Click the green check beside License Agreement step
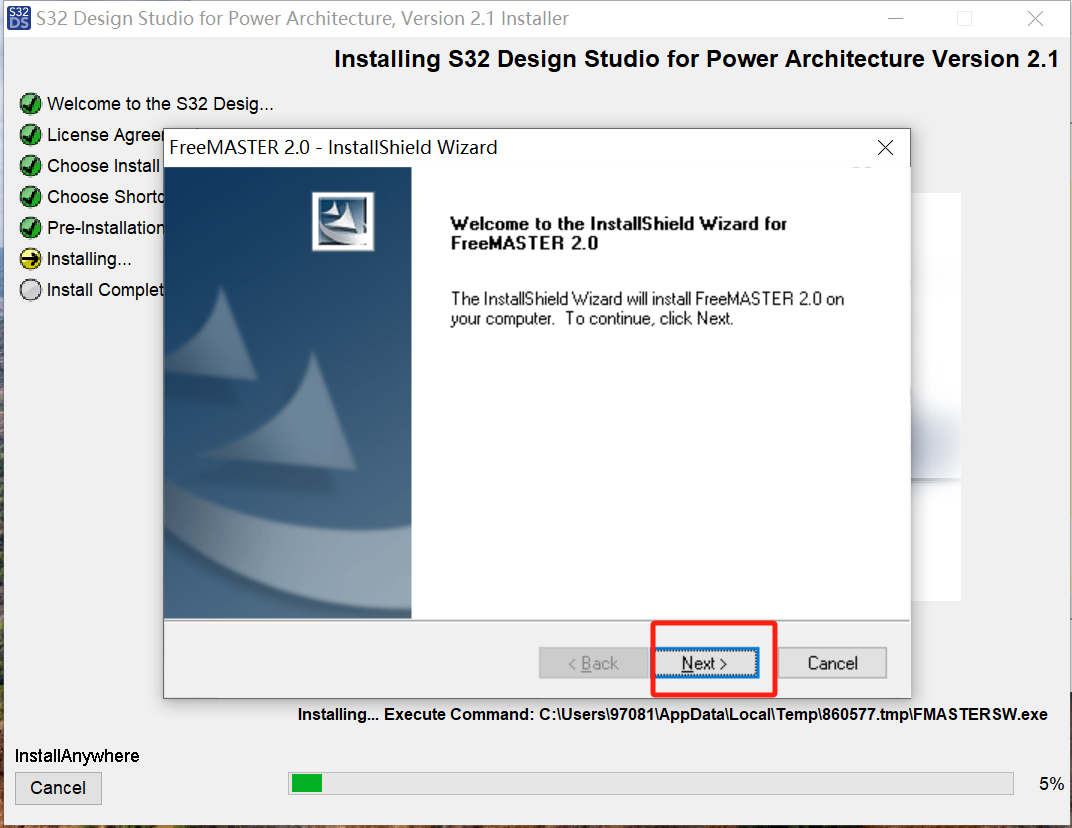The height and width of the screenshot is (828, 1072). 30,135
